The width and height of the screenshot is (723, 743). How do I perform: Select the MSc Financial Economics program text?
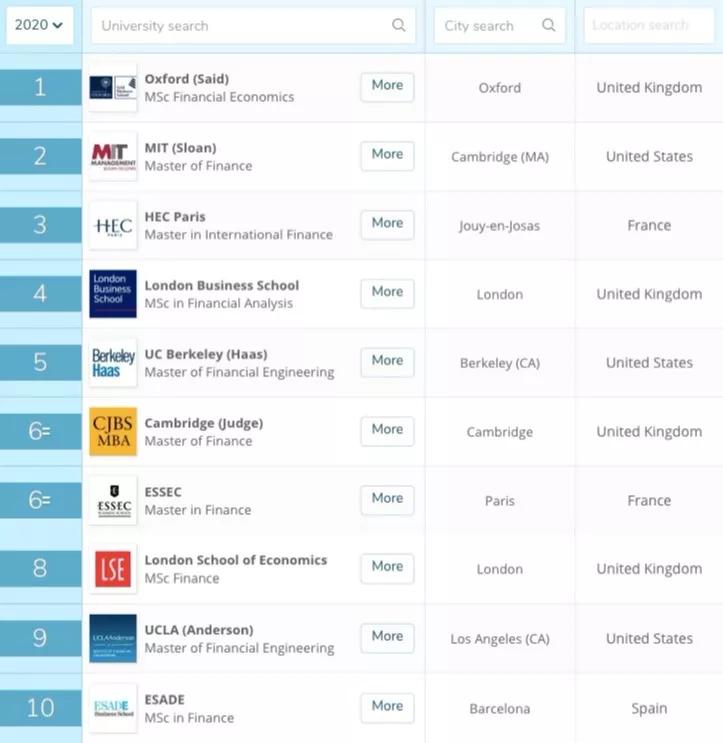pyautogui.click(x=219, y=97)
